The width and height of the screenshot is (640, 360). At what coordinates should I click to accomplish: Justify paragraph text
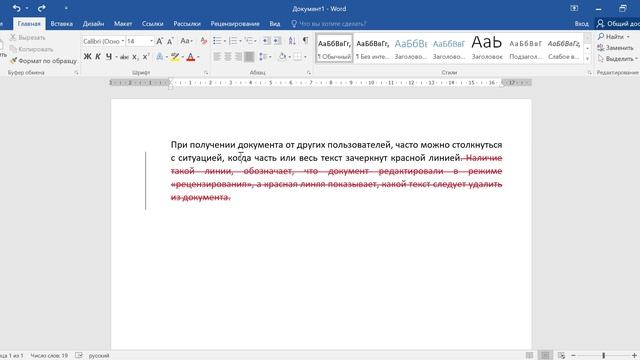pos(249,57)
